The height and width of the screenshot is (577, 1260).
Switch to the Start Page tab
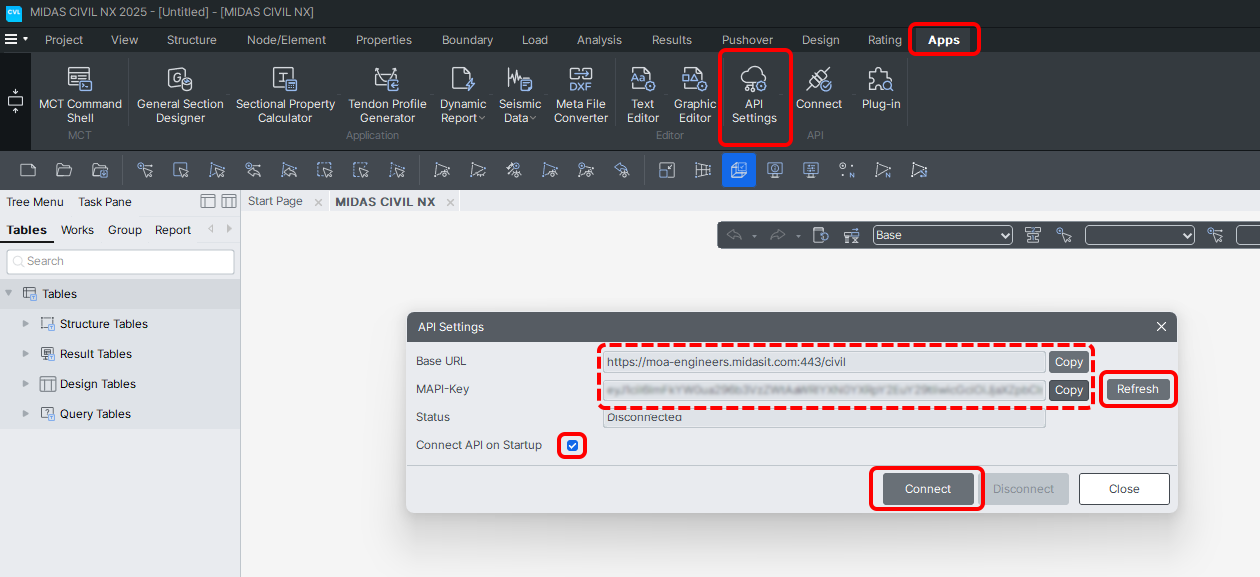click(x=275, y=201)
